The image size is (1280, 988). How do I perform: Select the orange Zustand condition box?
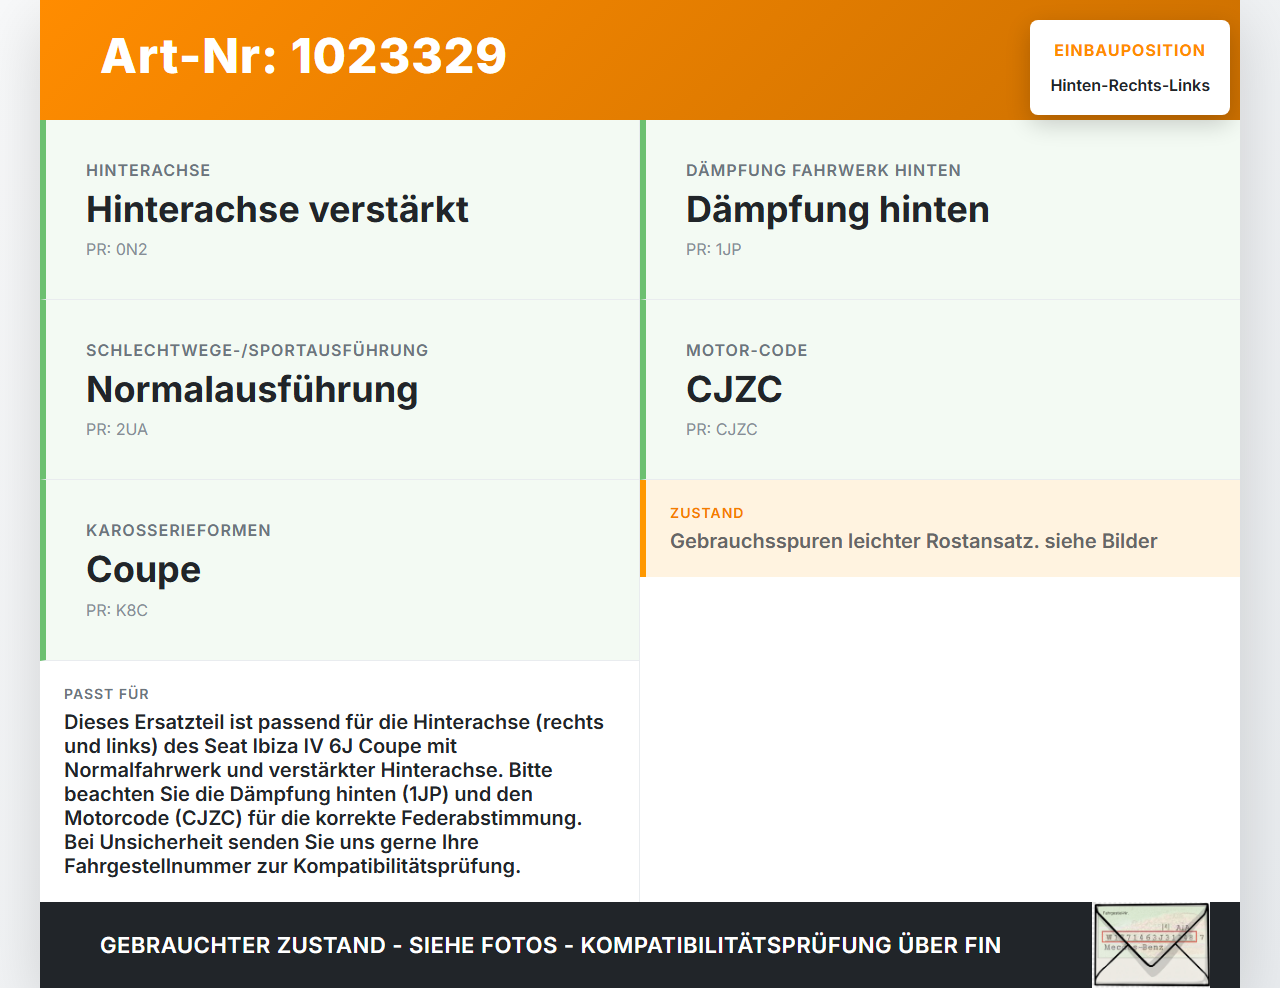point(940,528)
